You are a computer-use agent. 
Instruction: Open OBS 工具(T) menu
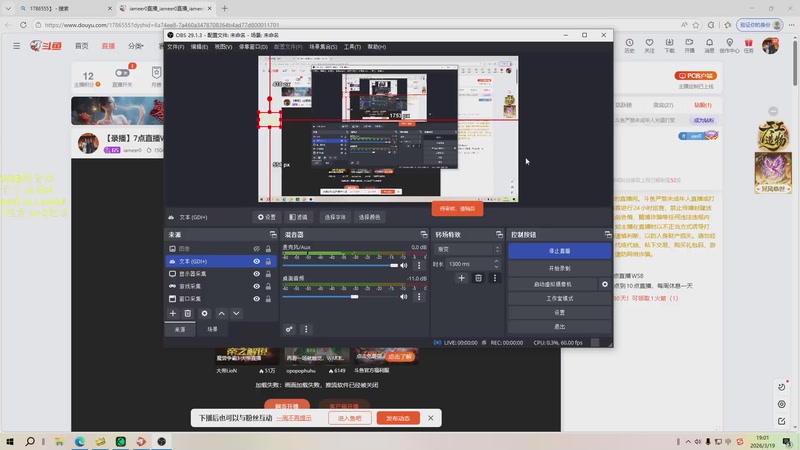352,46
